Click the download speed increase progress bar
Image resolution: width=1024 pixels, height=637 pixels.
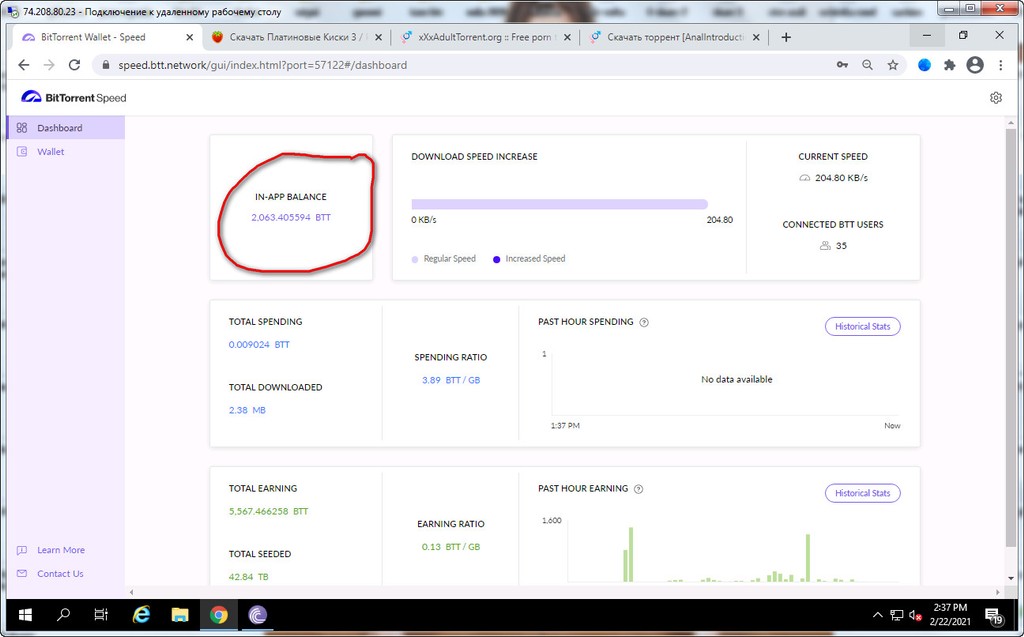pyautogui.click(x=560, y=204)
